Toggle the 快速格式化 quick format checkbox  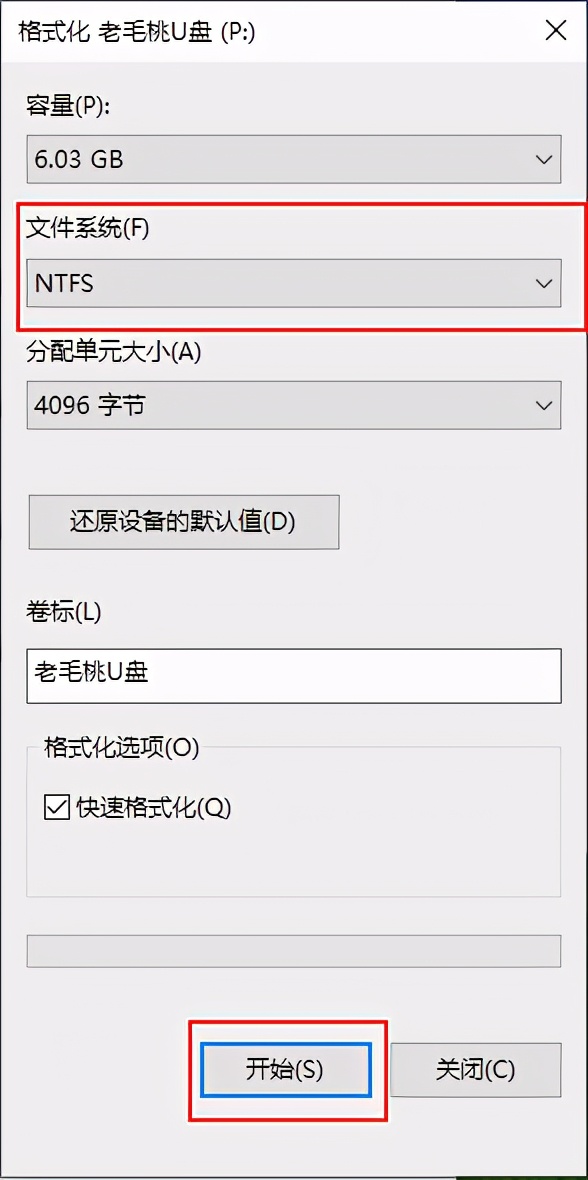click(56, 808)
